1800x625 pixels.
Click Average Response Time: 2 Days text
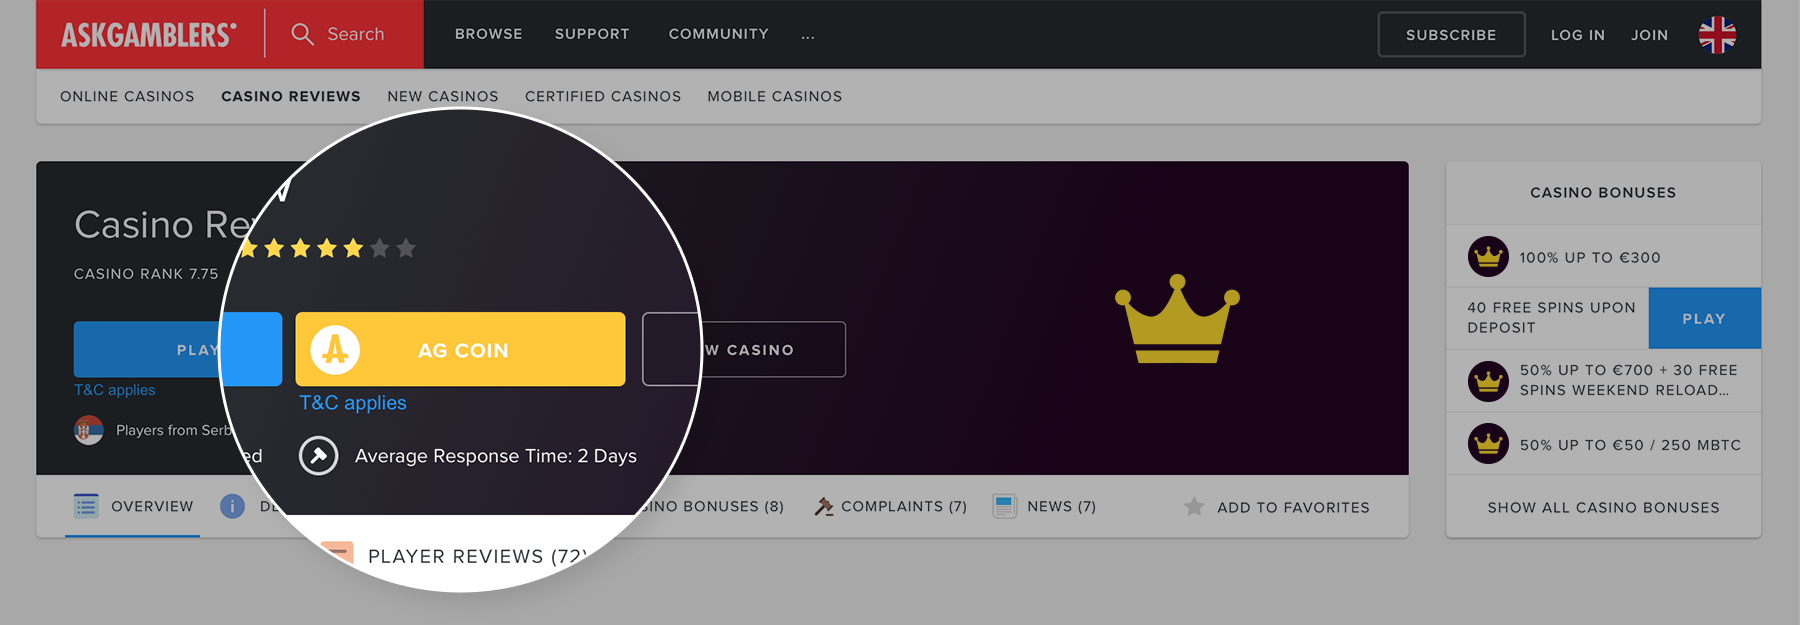click(496, 456)
